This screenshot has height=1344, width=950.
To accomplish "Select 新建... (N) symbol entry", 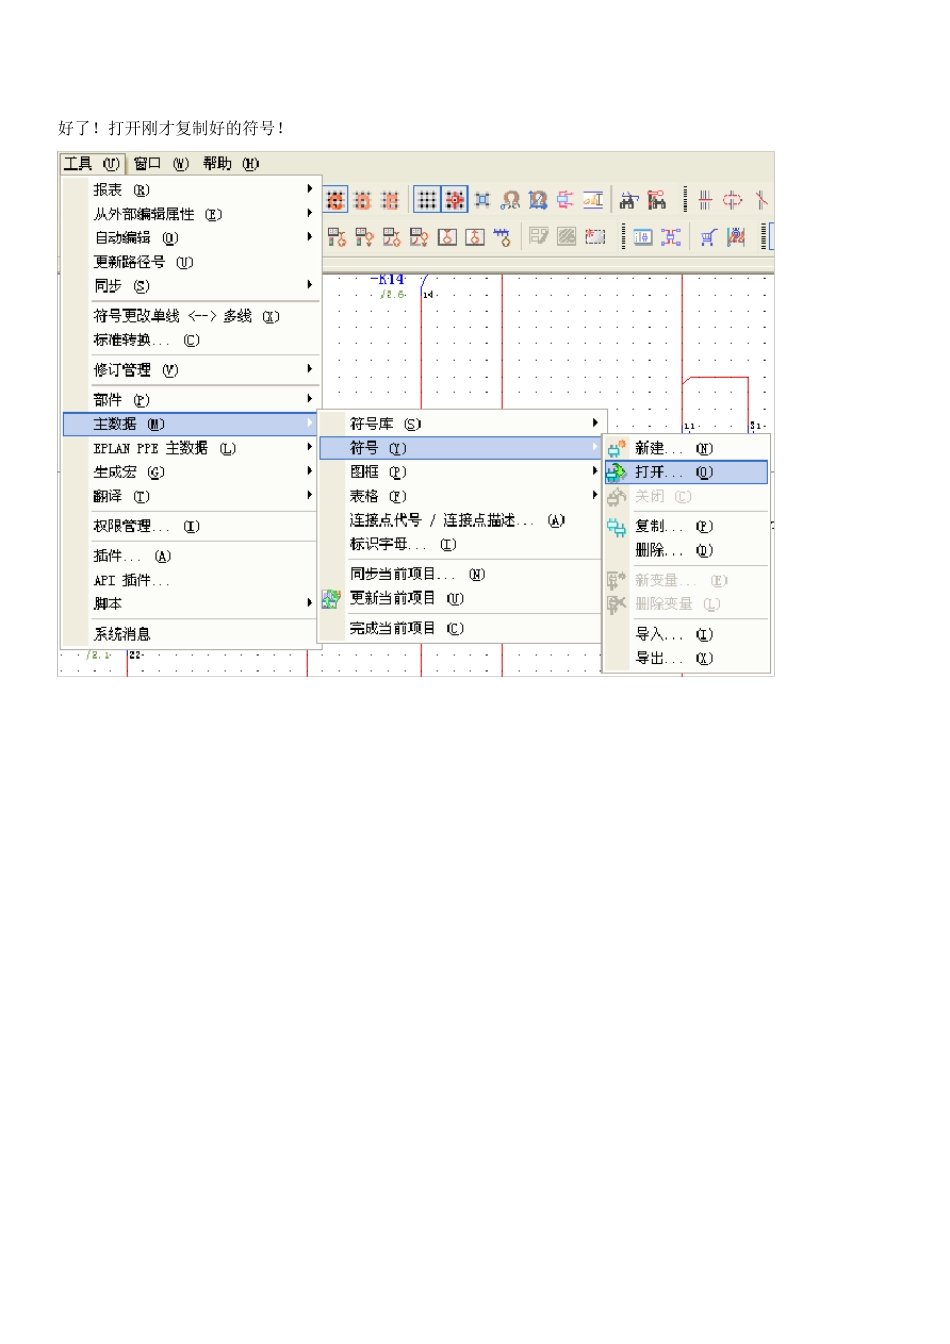I will point(686,448).
